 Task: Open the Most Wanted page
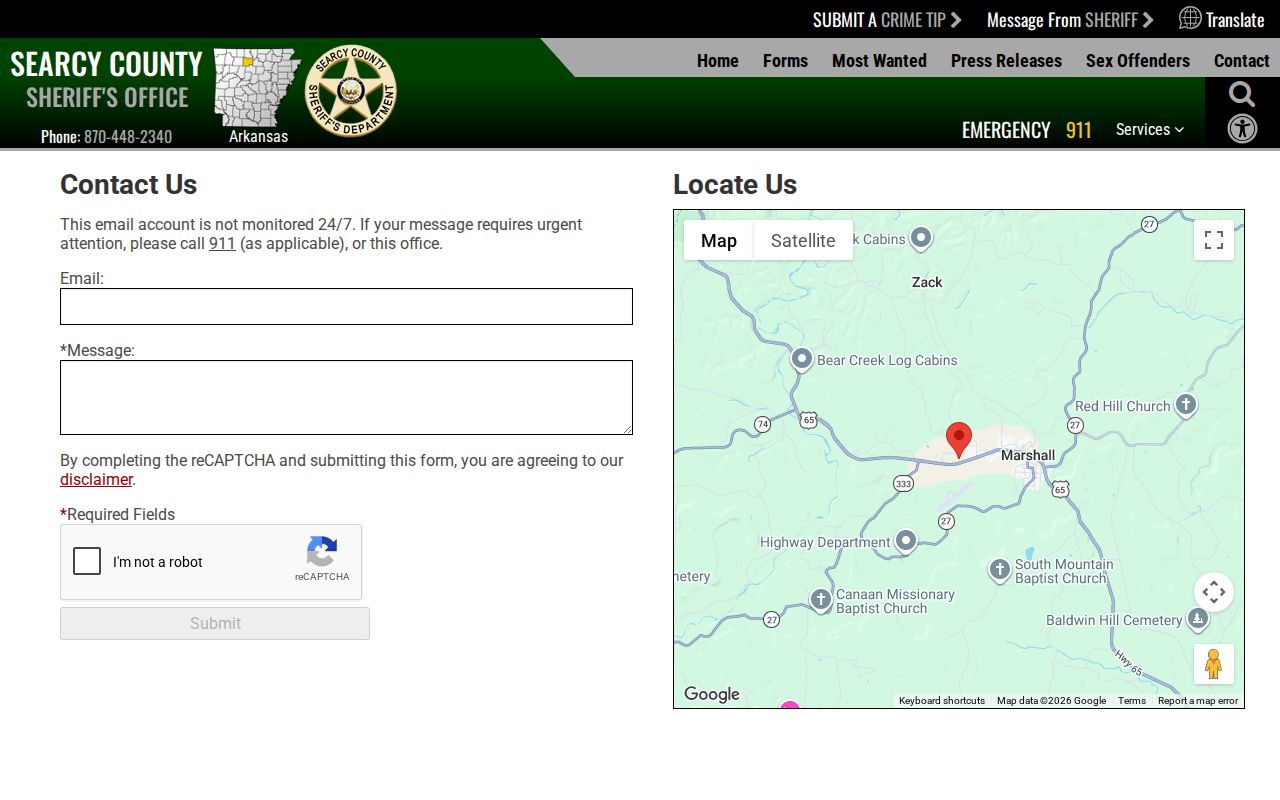[x=879, y=60]
